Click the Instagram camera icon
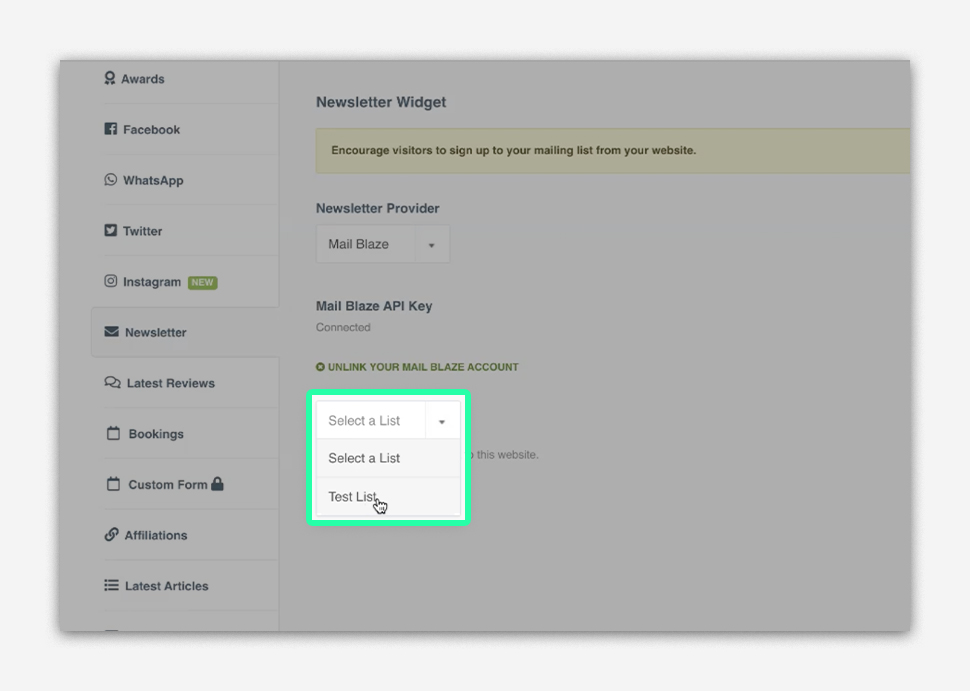The height and width of the screenshot is (691, 970). [x=111, y=282]
